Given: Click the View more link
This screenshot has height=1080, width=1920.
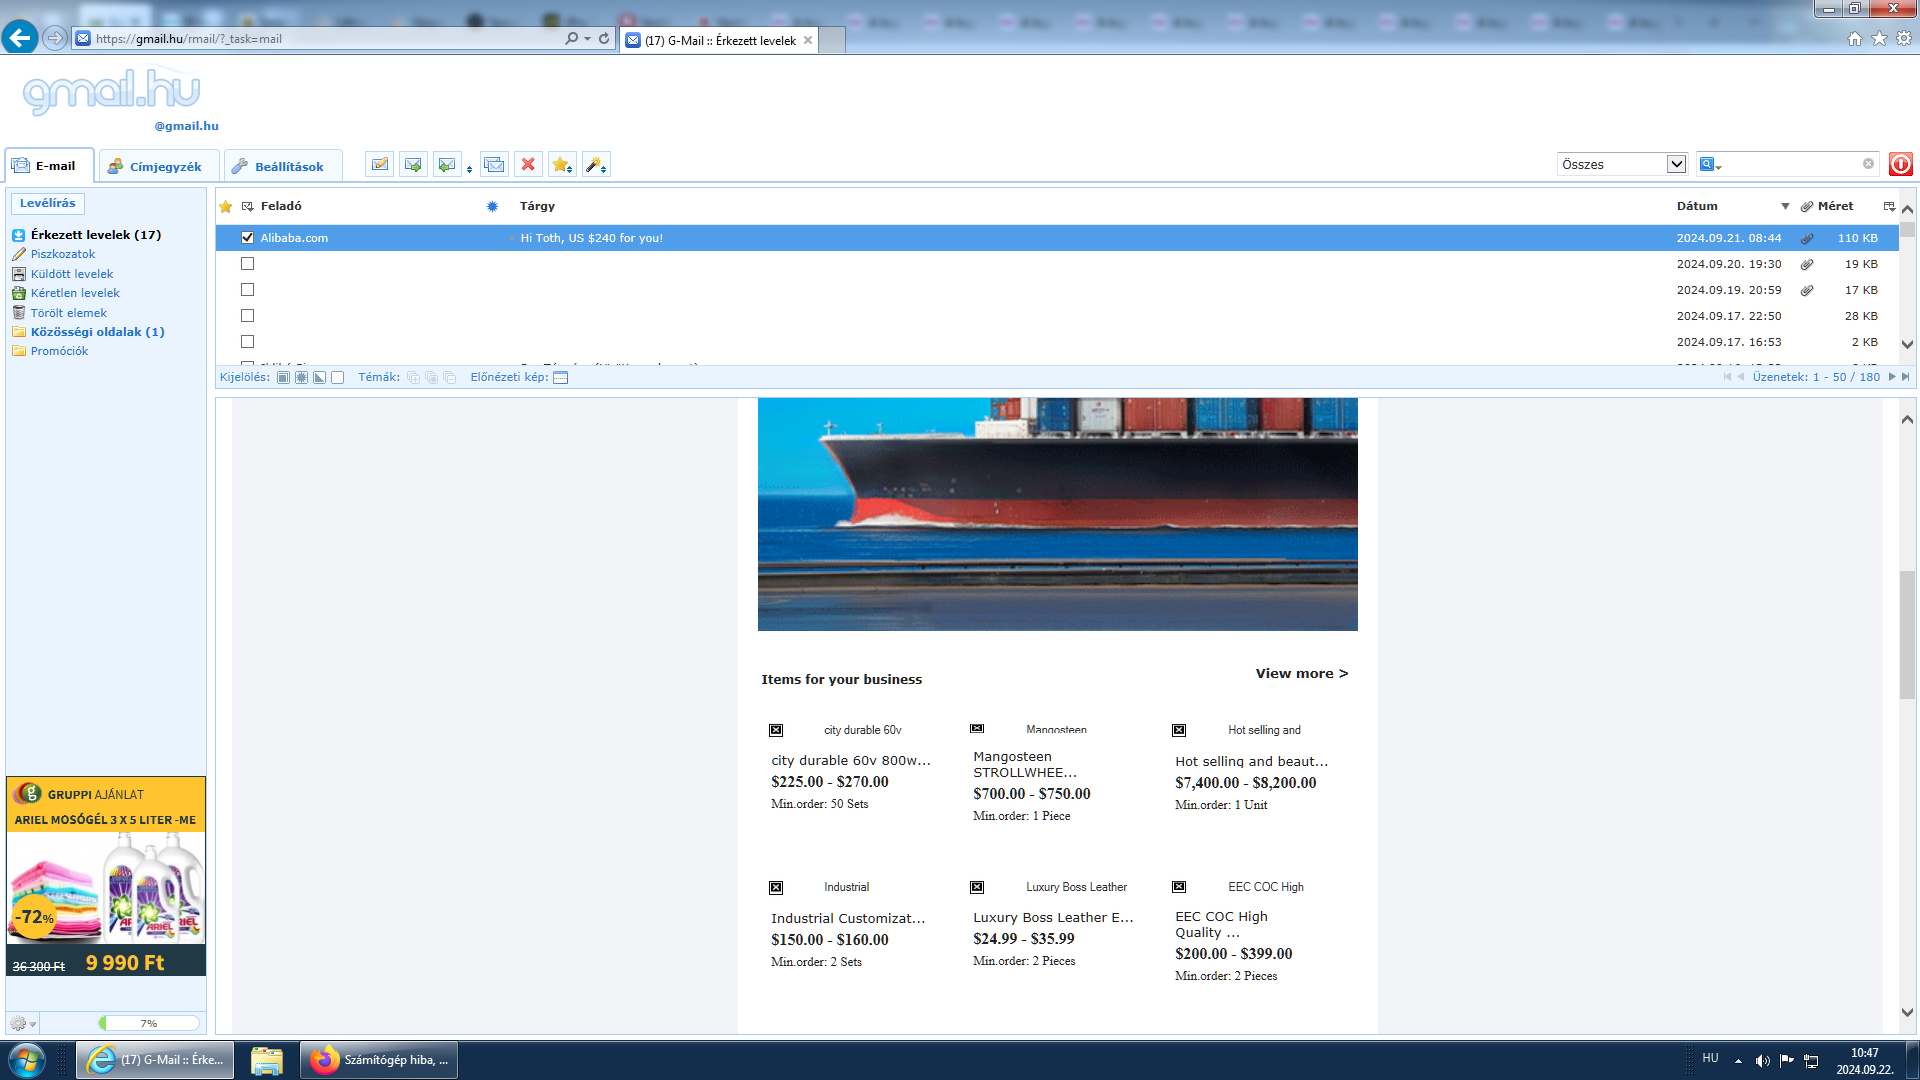Looking at the screenshot, I should pyautogui.click(x=1301, y=674).
